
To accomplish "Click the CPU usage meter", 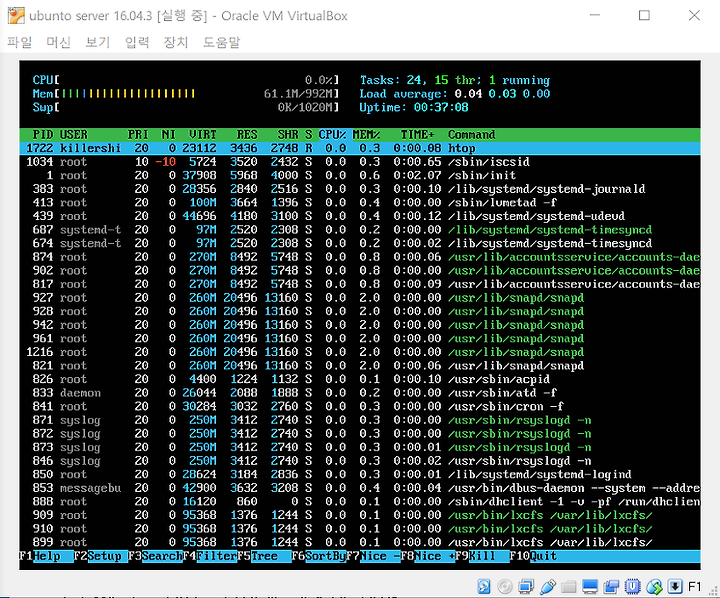I will [x=186, y=80].
